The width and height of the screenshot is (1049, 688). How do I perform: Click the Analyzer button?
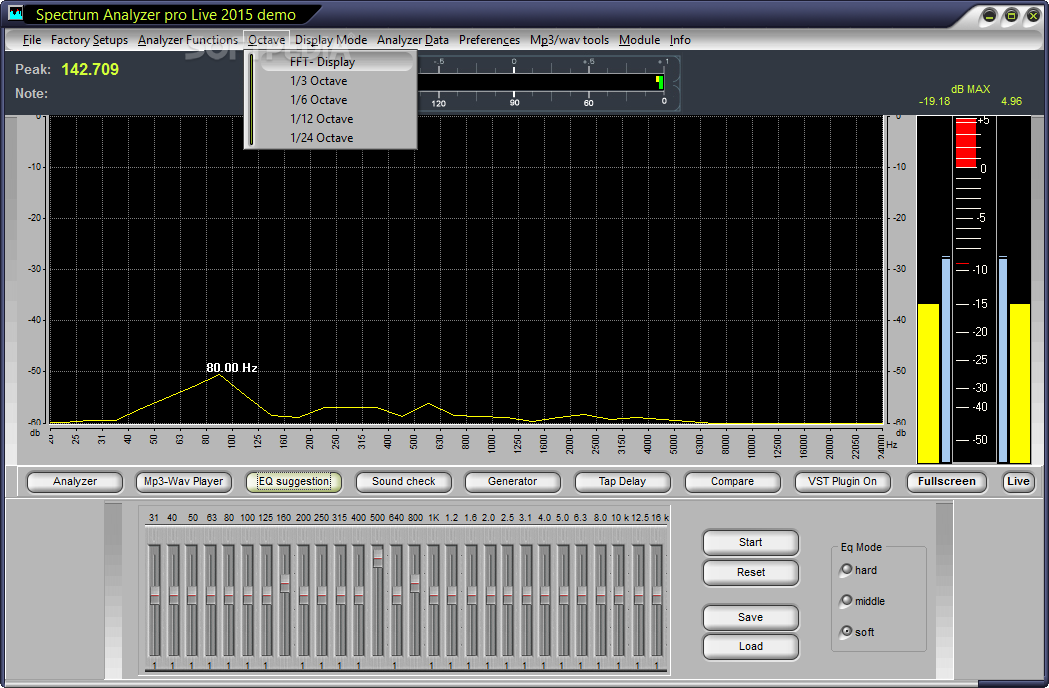75,482
